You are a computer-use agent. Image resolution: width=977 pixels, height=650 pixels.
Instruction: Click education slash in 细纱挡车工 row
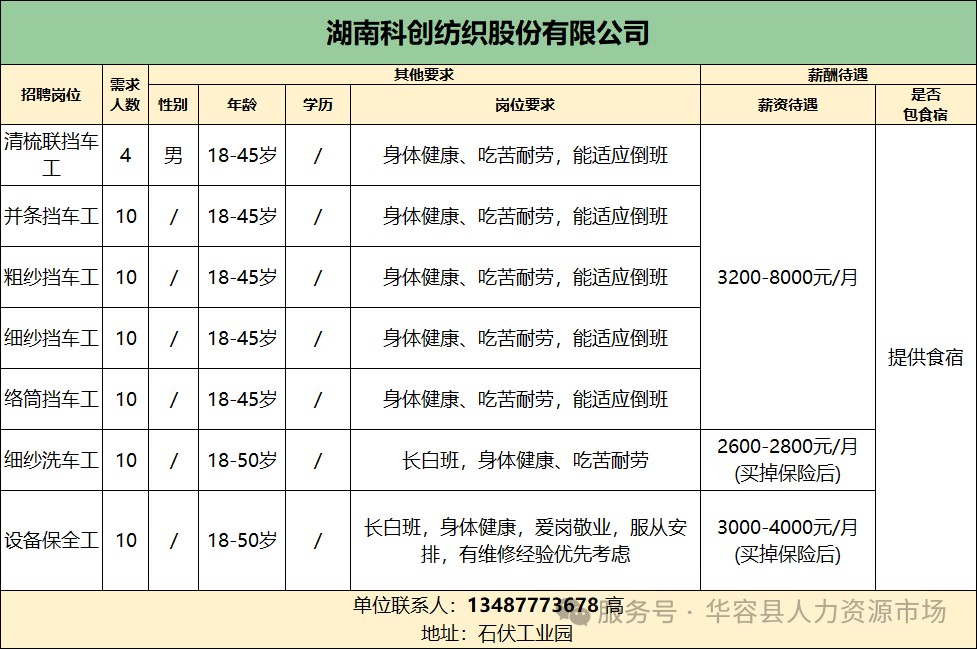tap(318, 338)
